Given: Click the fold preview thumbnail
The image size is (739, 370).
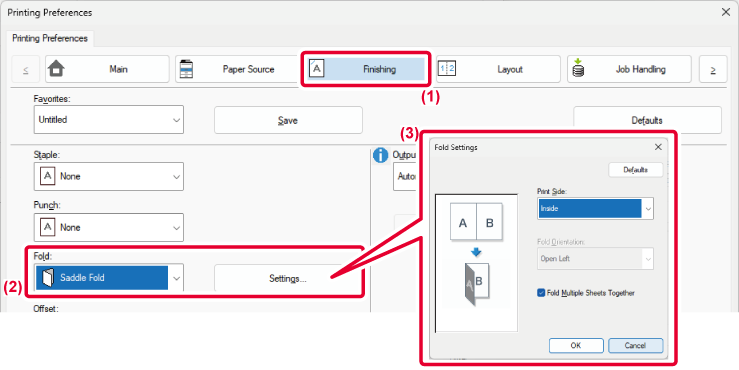Looking at the screenshot, I should tap(476, 263).
